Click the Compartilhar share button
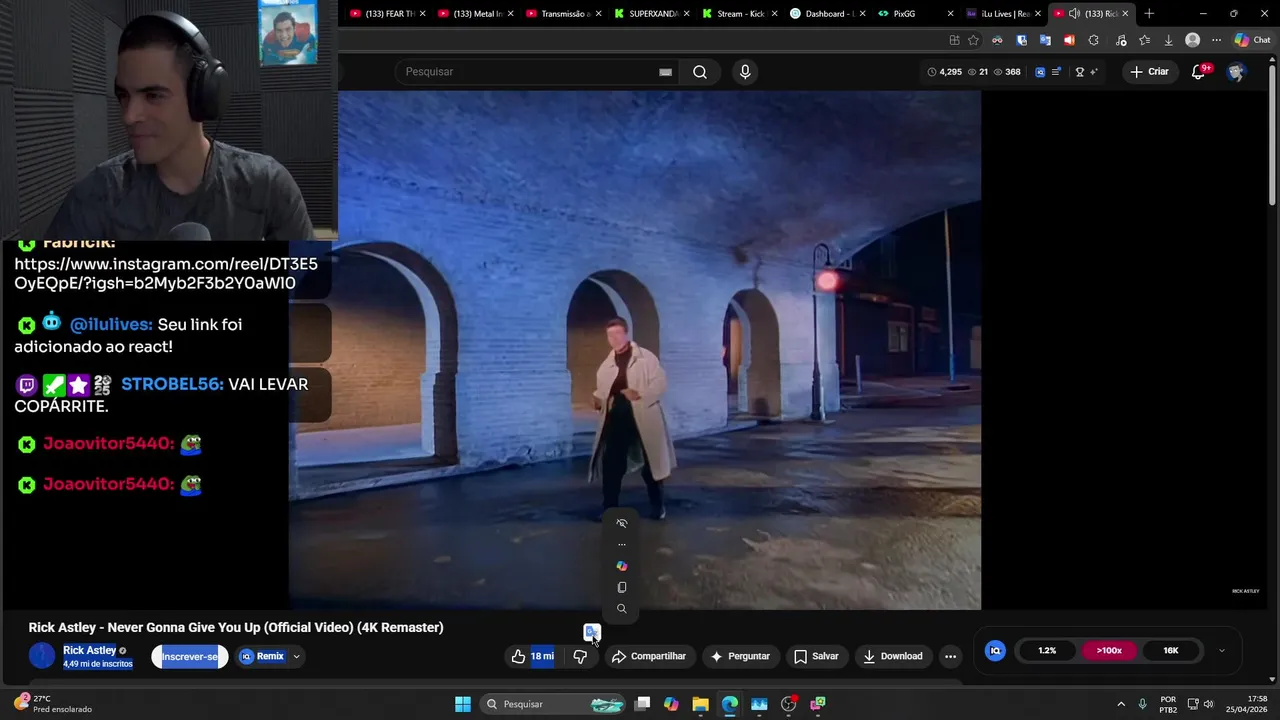Viewport: 1280px width, 720px height. pyautogui.click(x=649, y=656)
